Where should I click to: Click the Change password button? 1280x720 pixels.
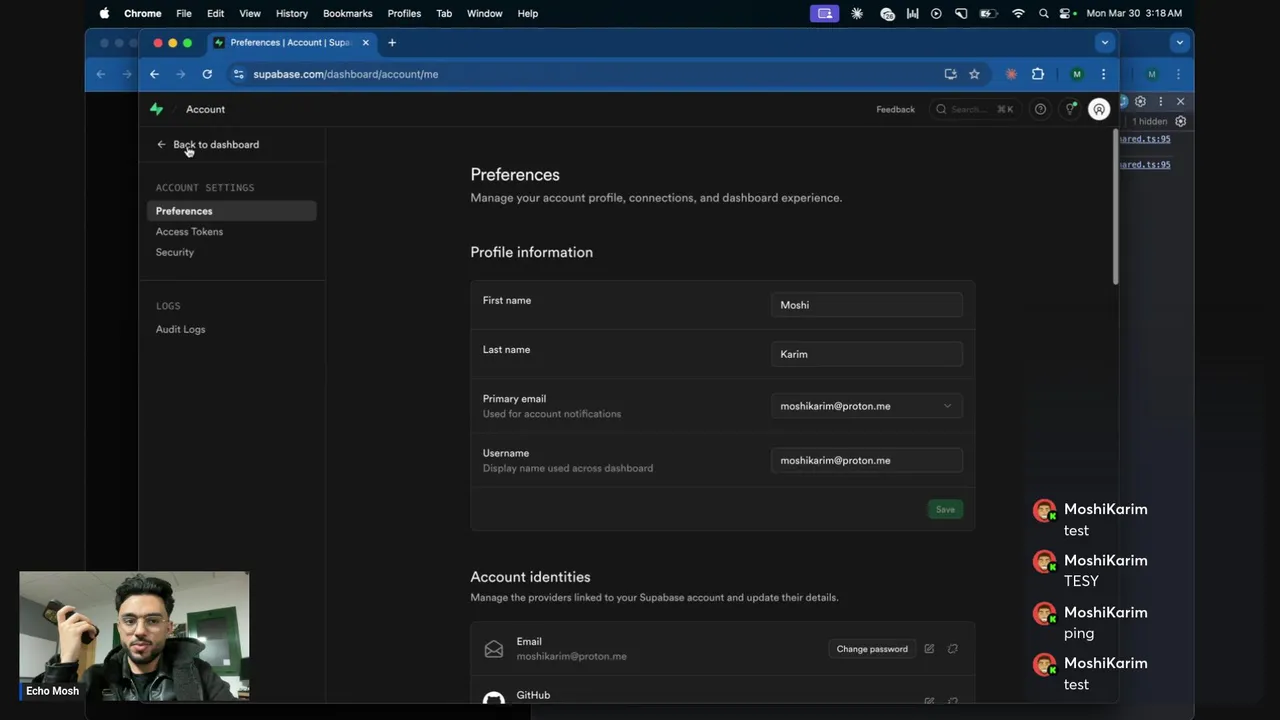click(x=872, y=649)
